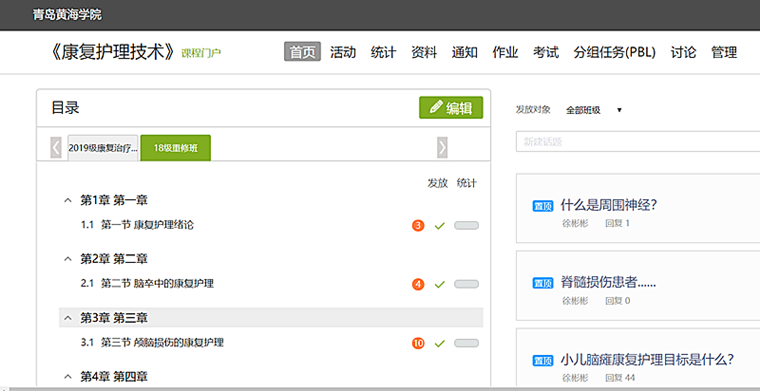Click the orange badge 4 for section 2.1
Image resolution: width=760 pixels, height=391 pixels.
click(418, 284)
